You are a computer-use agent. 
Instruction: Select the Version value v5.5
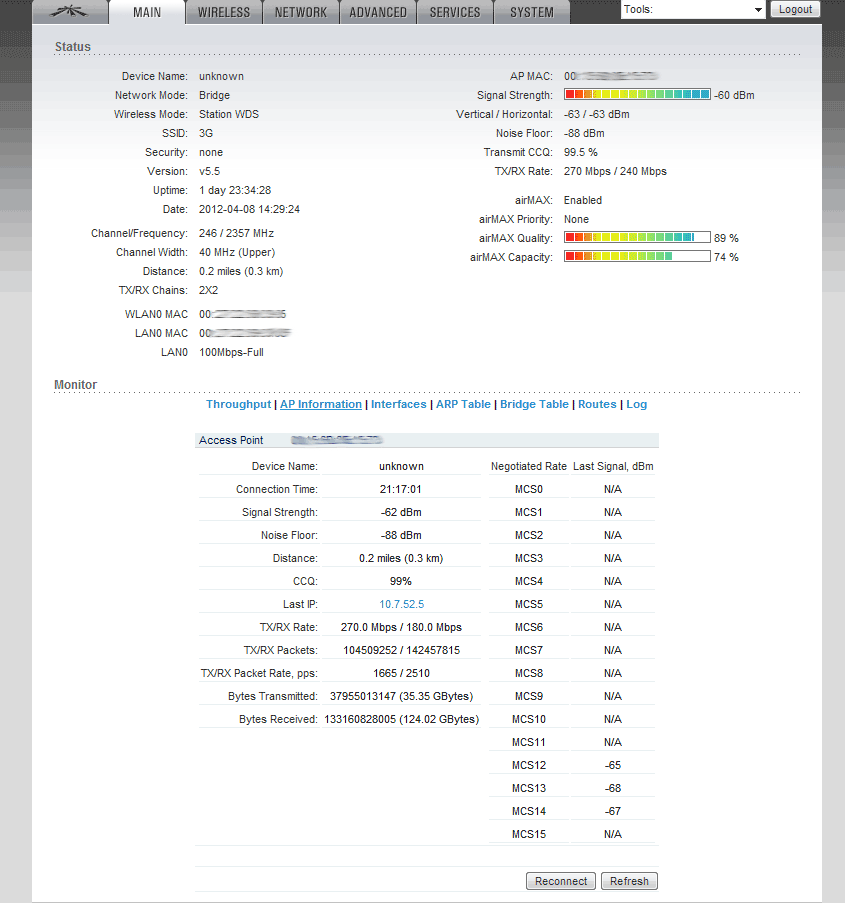coord(210,171)
